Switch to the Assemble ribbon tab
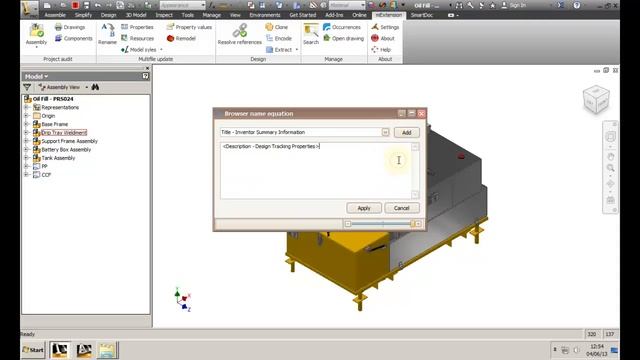The width and height of the screenshot is (640, 360). (x=55, y=15)
